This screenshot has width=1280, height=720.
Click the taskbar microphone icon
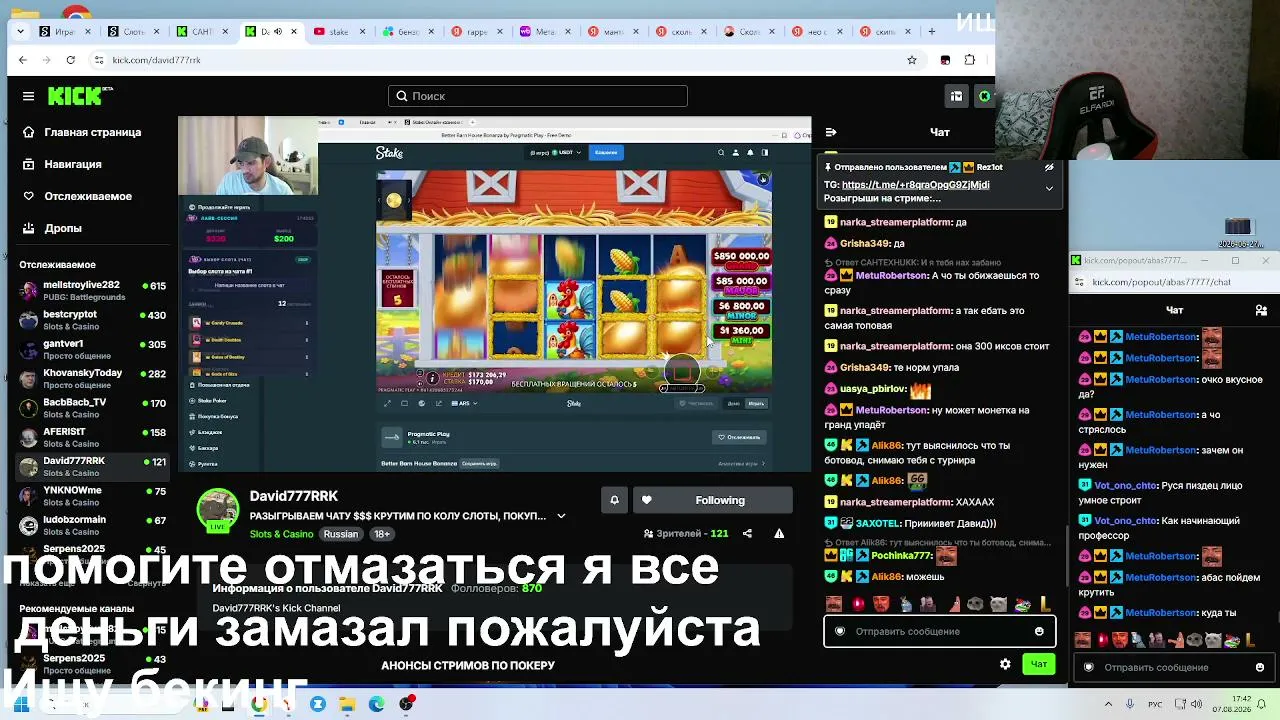pos(1130,704)
